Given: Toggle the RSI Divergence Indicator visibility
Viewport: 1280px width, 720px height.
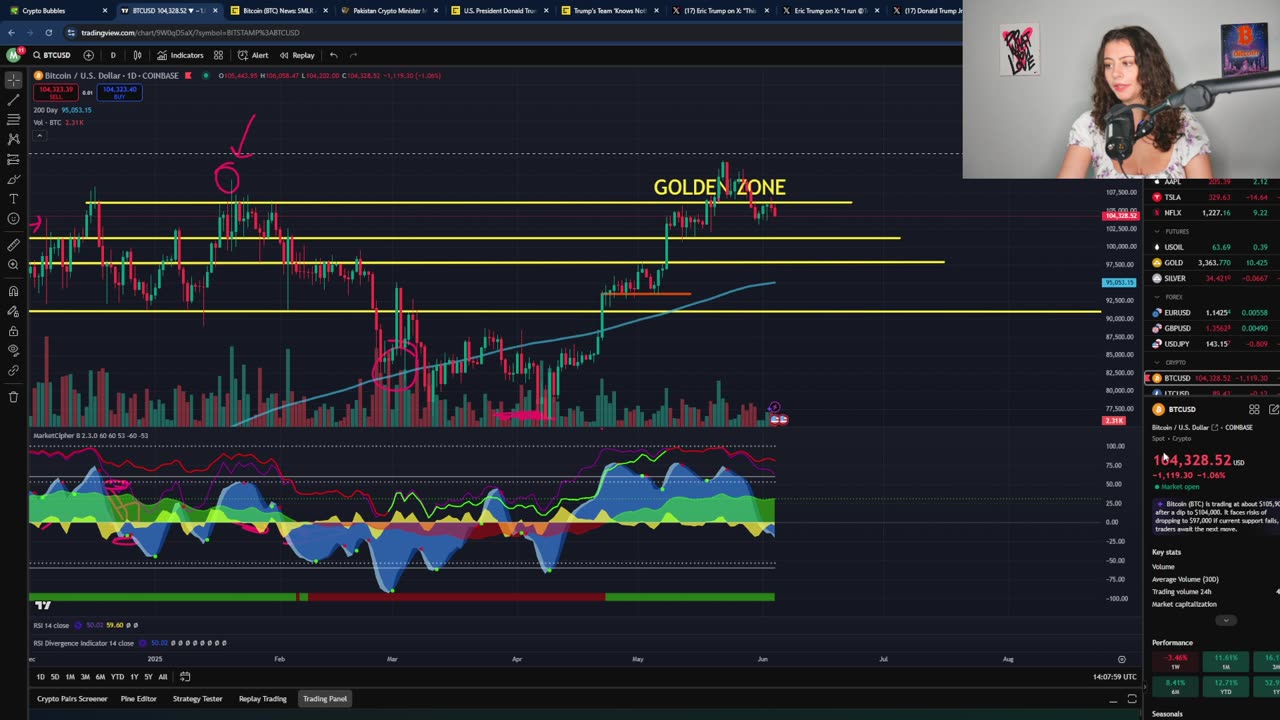Looking at the screenshot, I should click(x=141, y=643).
